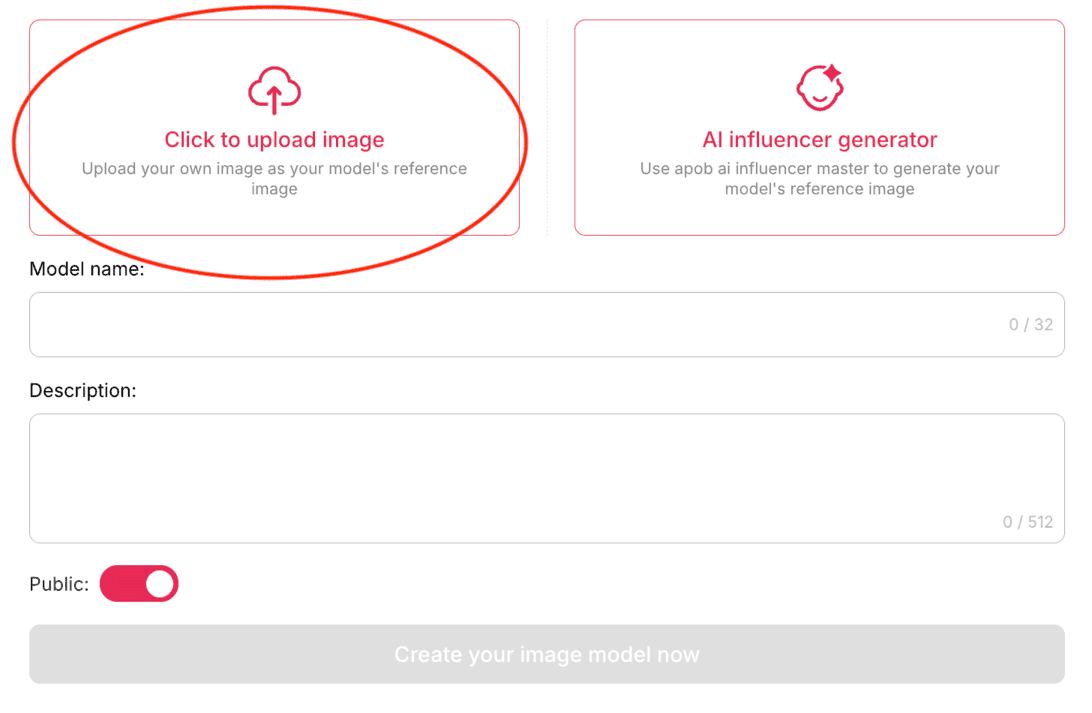
Task: Select the smiling face in the generator panel
Action: coord(815,95)
